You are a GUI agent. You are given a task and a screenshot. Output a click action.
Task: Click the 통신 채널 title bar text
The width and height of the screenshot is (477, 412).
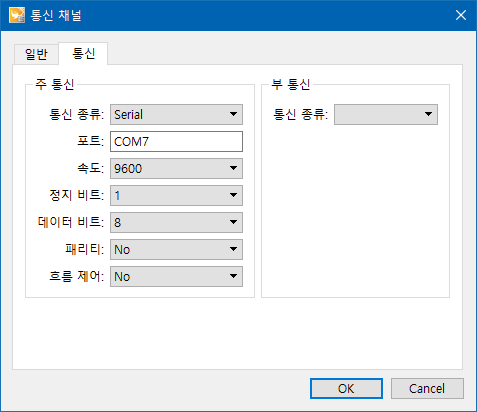[56, 15]
